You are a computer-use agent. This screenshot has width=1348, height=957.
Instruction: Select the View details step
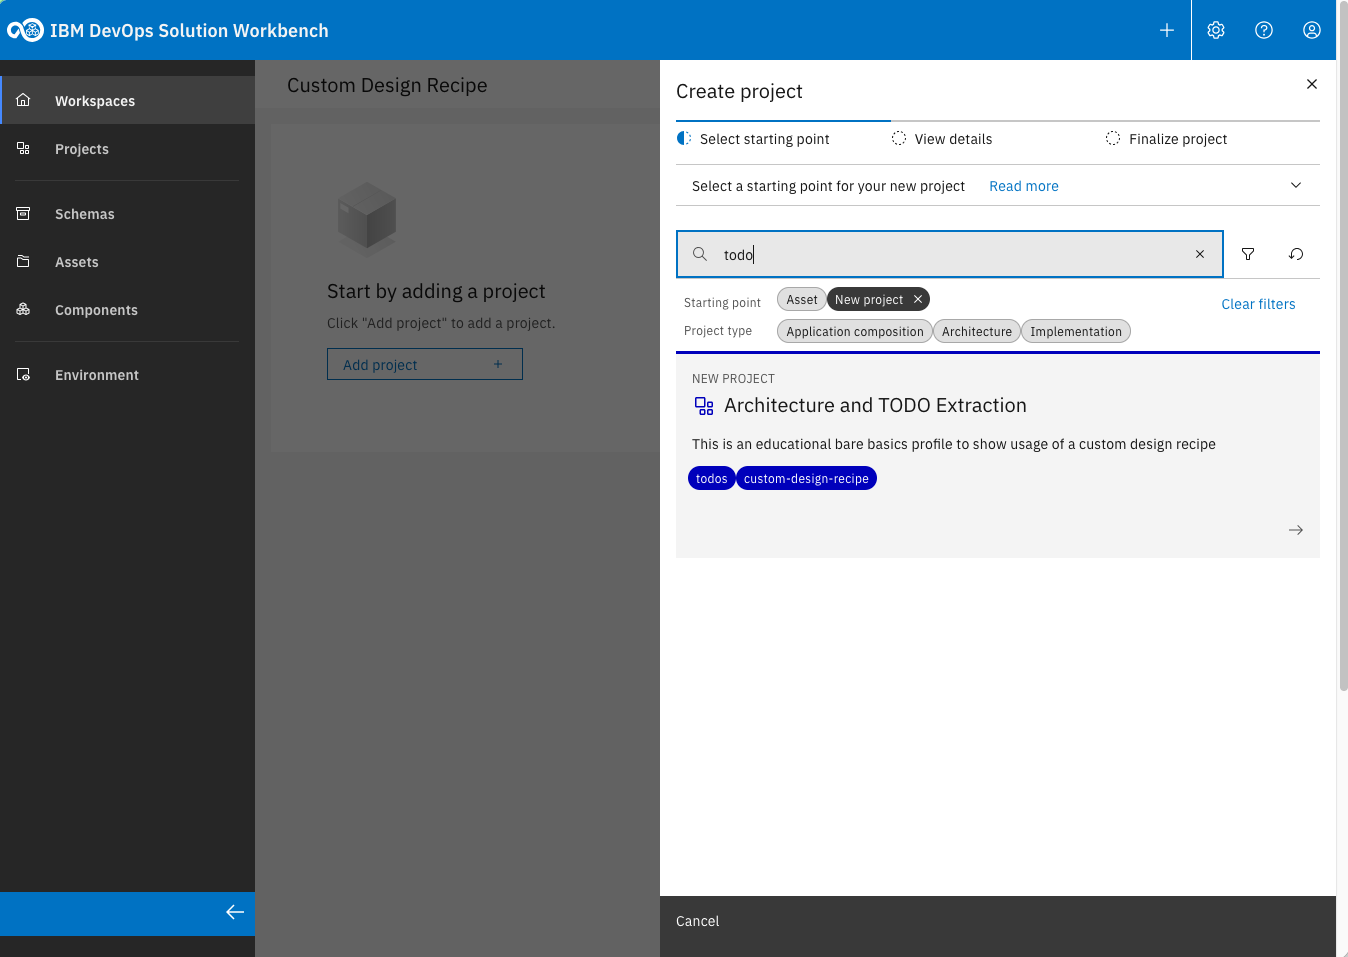942,139
